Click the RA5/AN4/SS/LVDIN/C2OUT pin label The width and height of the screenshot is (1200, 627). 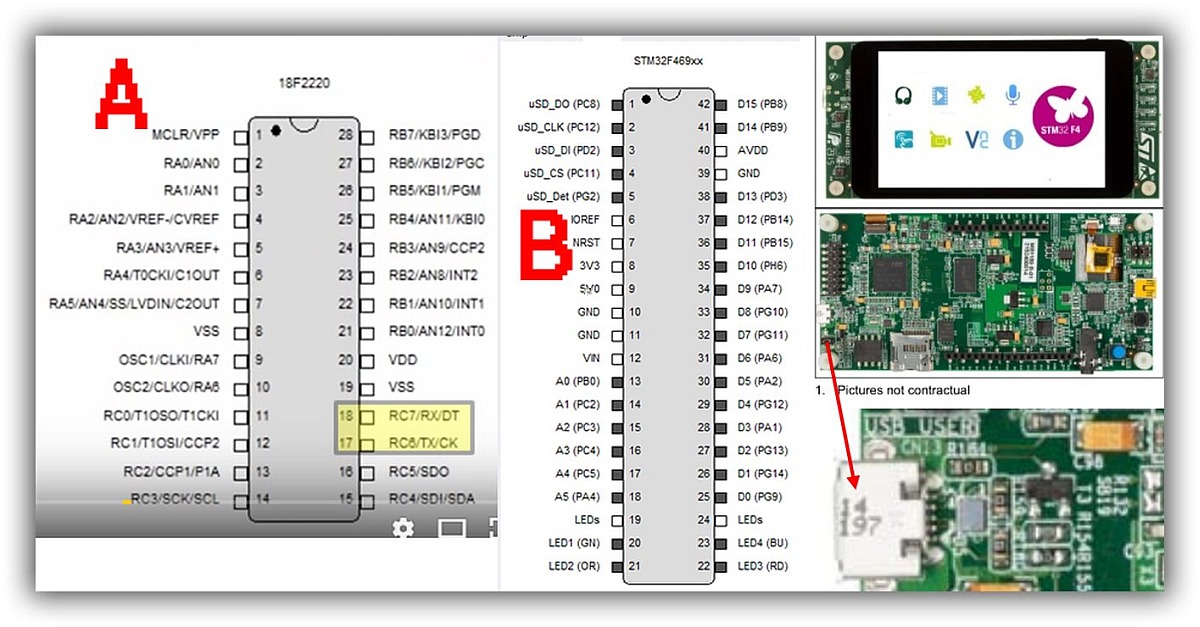(x=134, y=303)
